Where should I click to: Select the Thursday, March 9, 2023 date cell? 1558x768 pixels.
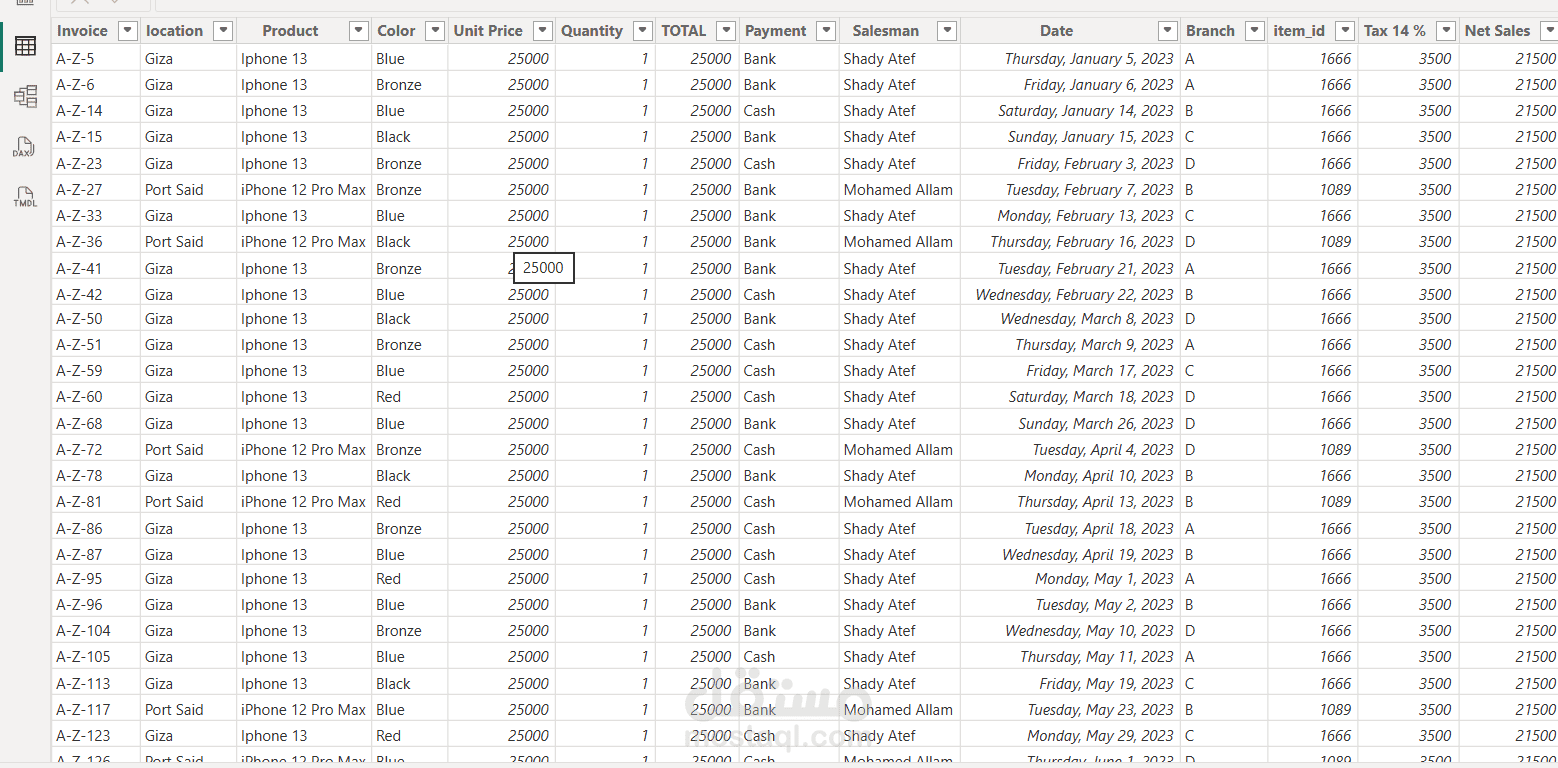1094,345
